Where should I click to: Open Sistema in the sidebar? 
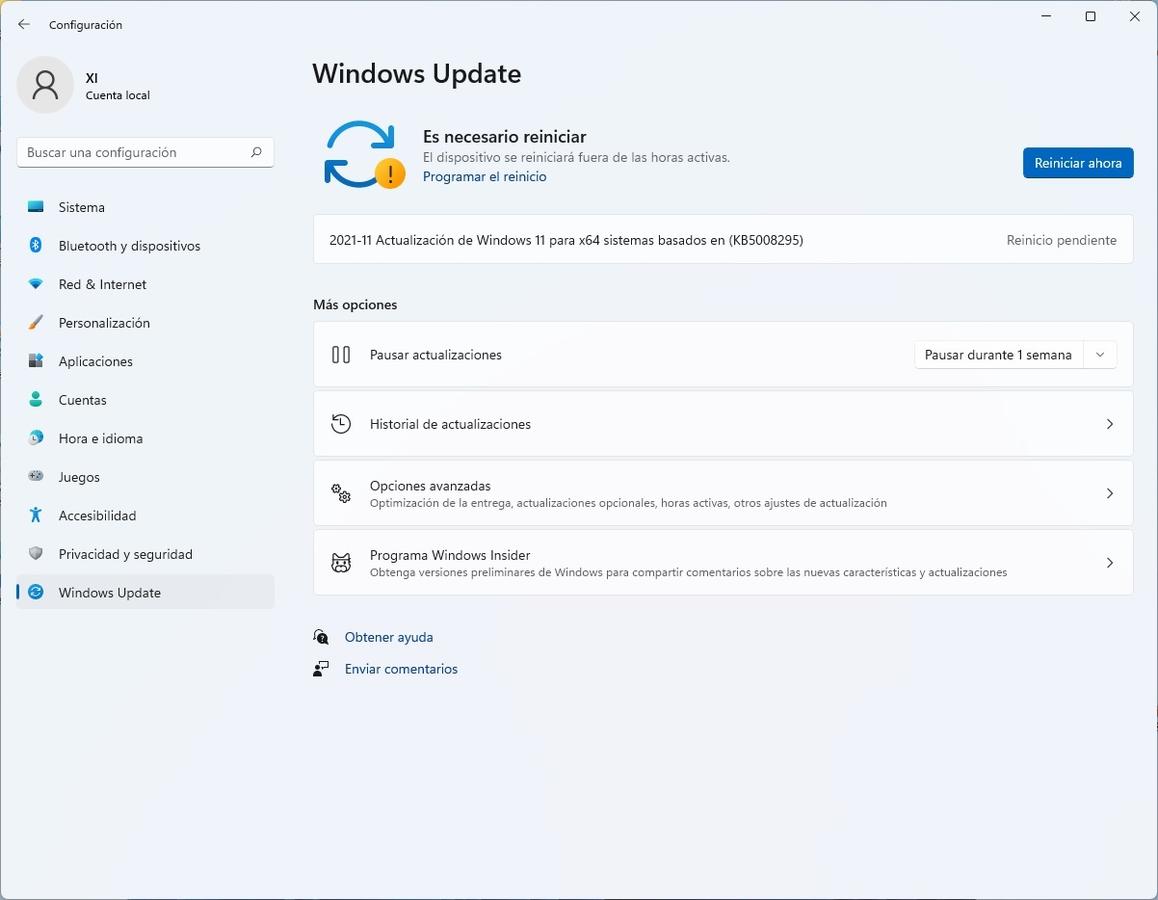(82, 207)
